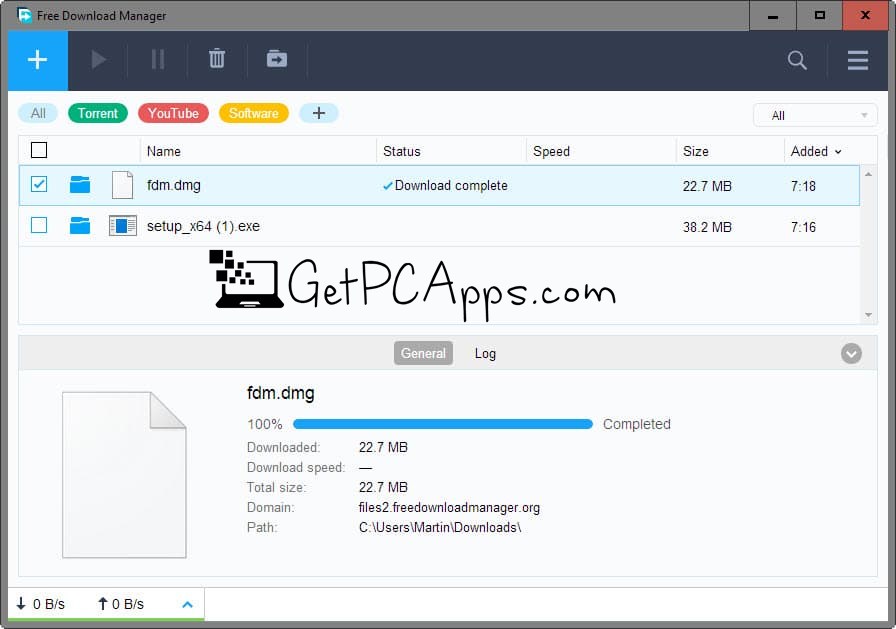Sort list by Status column header
The height and width of the screenshot is (629, 896).
[x=402, y=151]
